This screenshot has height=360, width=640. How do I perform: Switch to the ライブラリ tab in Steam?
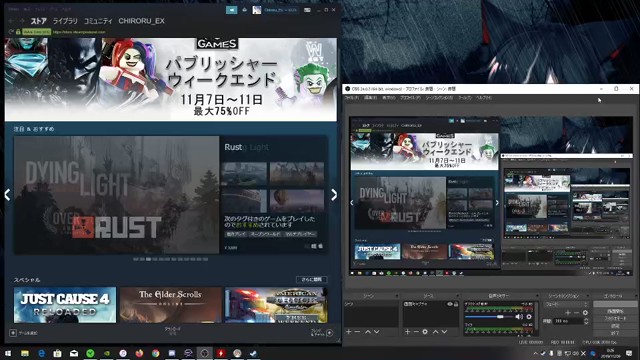(x=65, y=21)
